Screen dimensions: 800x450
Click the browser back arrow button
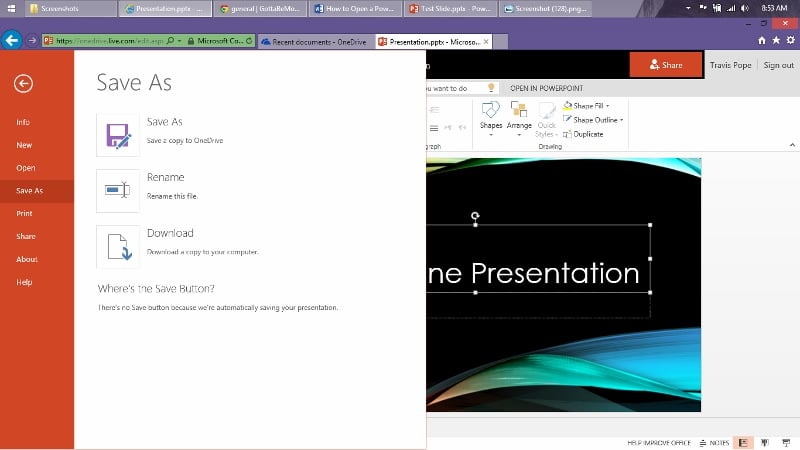[x=12, y=40]
